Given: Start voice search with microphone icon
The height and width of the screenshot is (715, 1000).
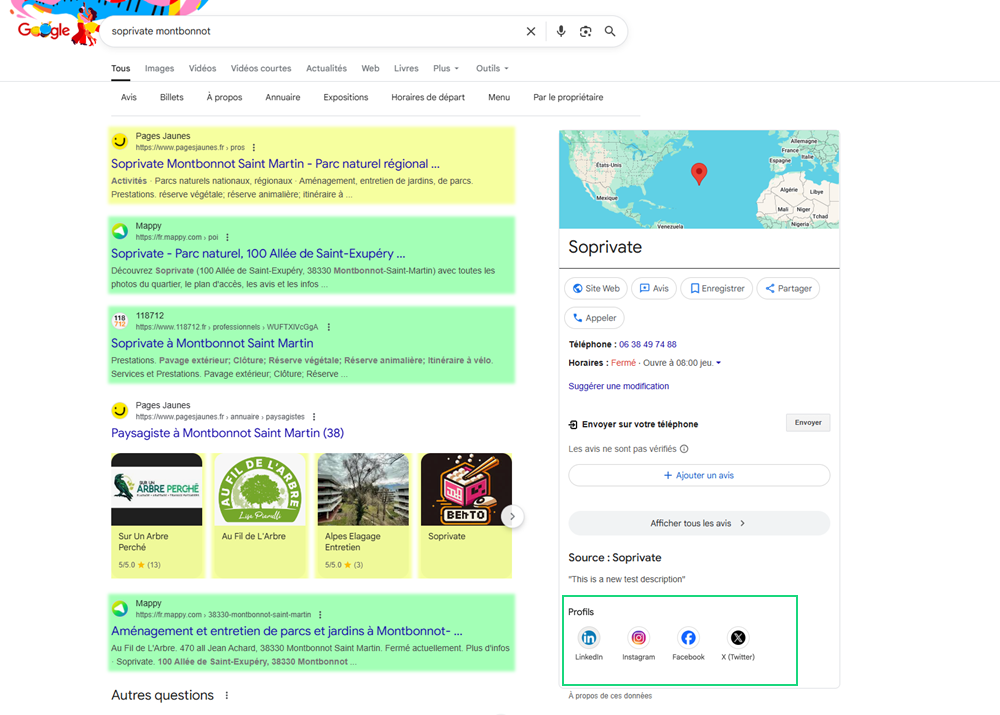Looking at the screenshot, I should 561,31.
